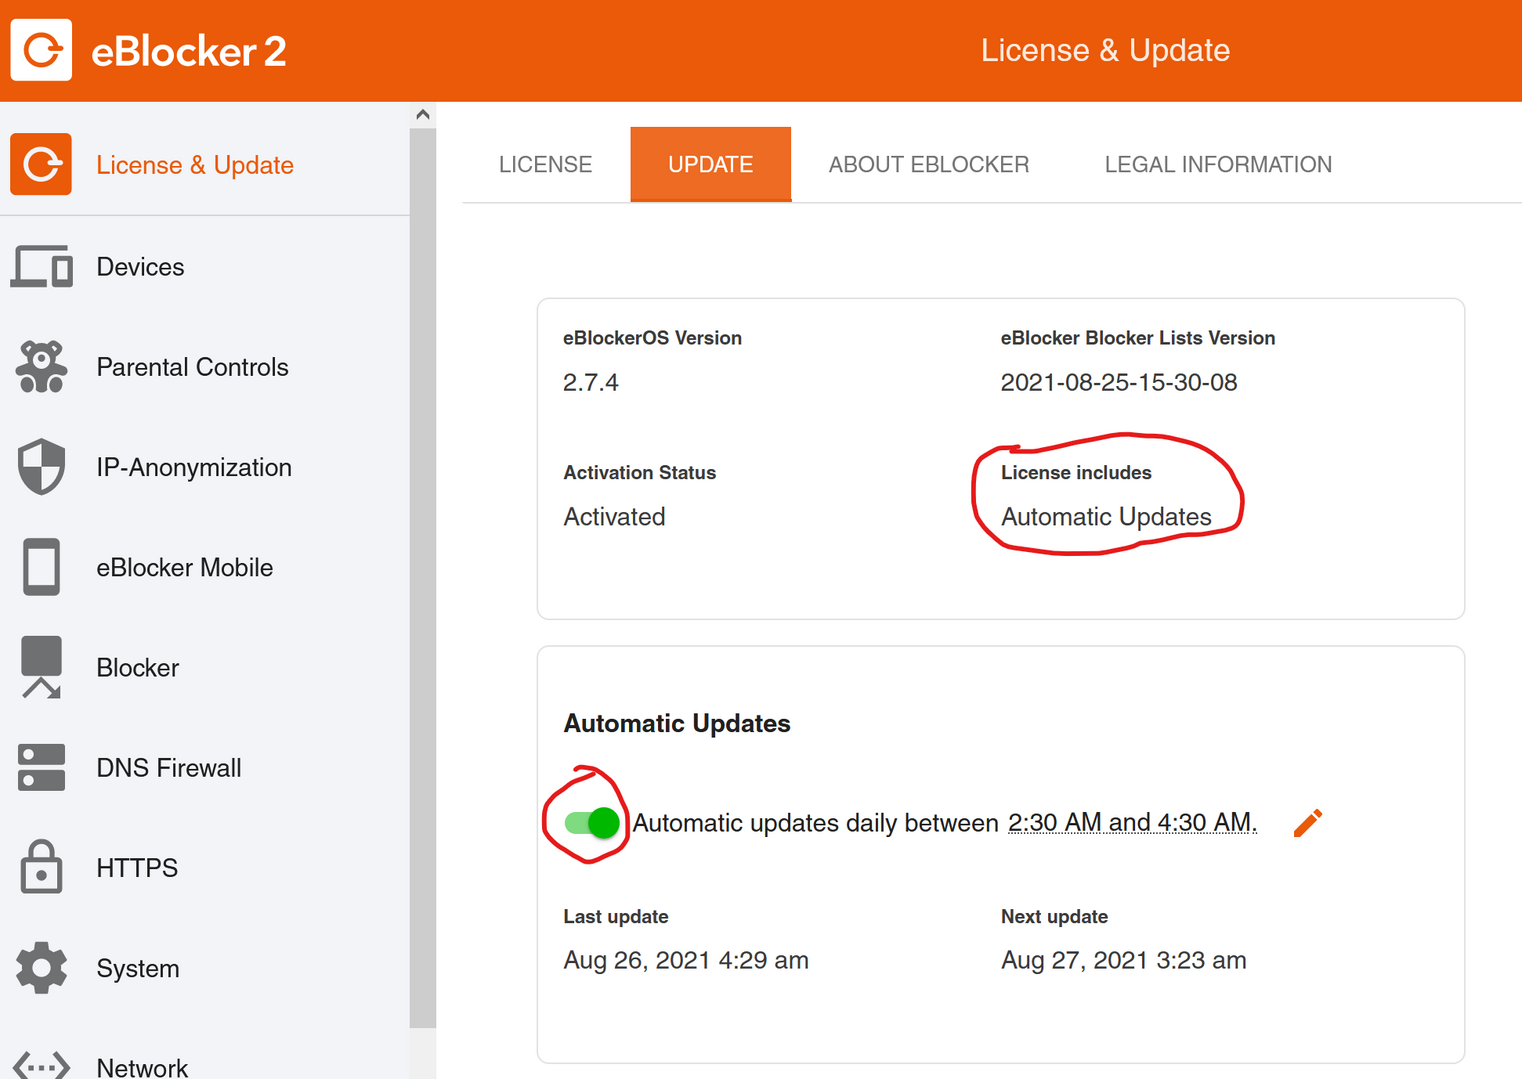
Task: Open License & Update menu label
Action: click(x=195, y=165)
